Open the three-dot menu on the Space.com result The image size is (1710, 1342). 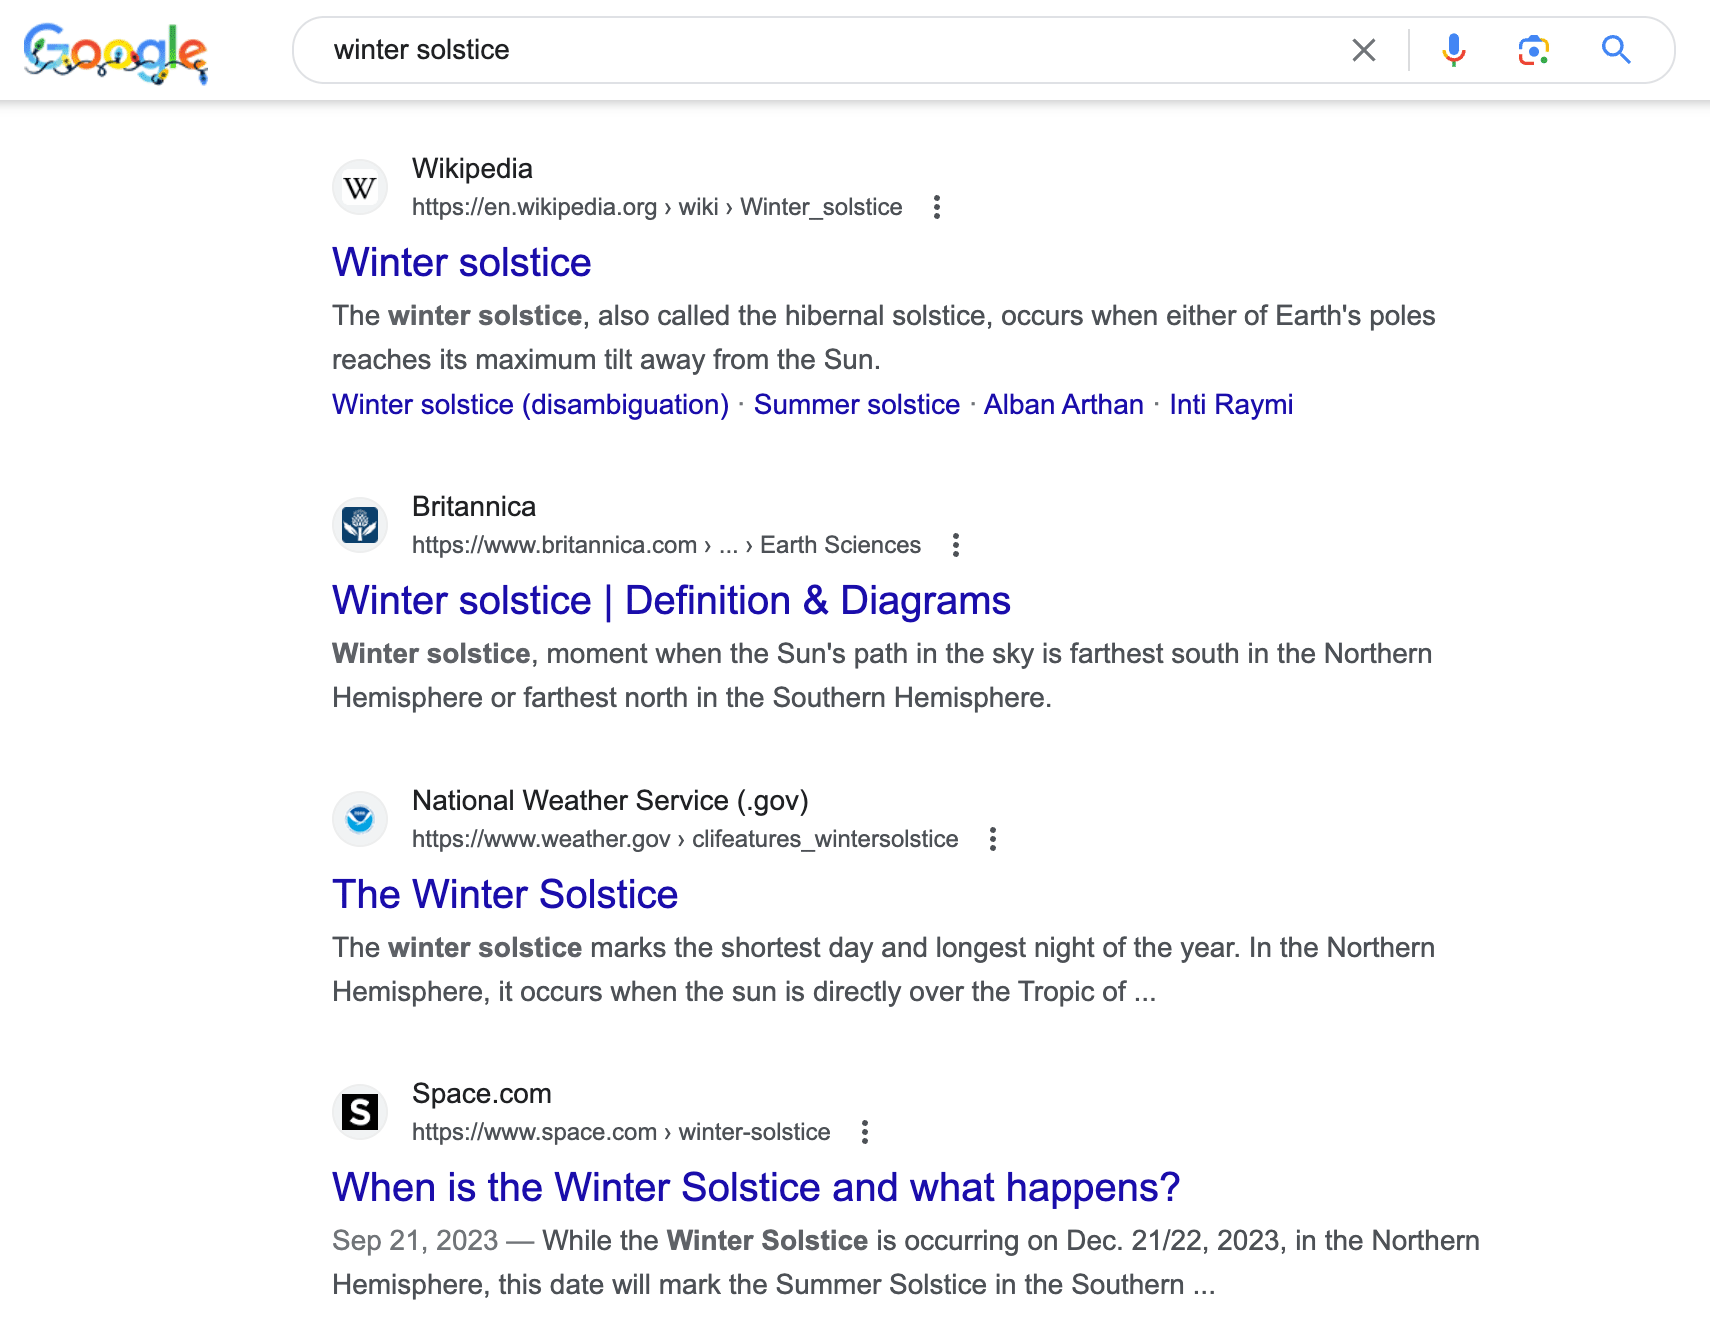pos(864,1131)
